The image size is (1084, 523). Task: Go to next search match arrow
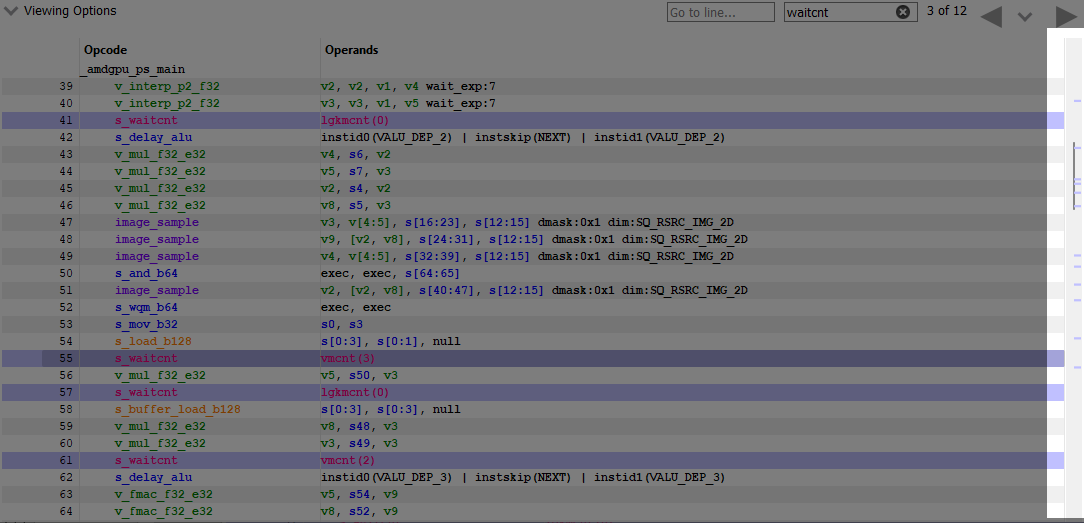[x=1066, y=16]
